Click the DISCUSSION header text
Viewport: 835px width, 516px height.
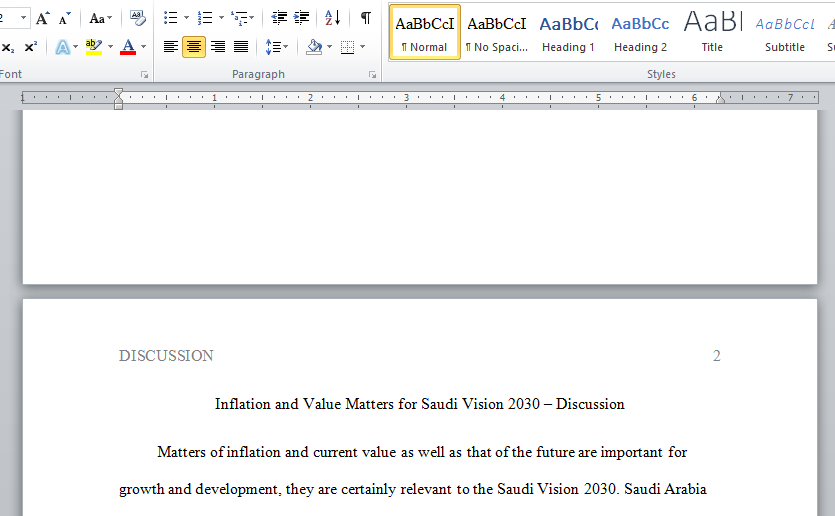pos(166,356)
